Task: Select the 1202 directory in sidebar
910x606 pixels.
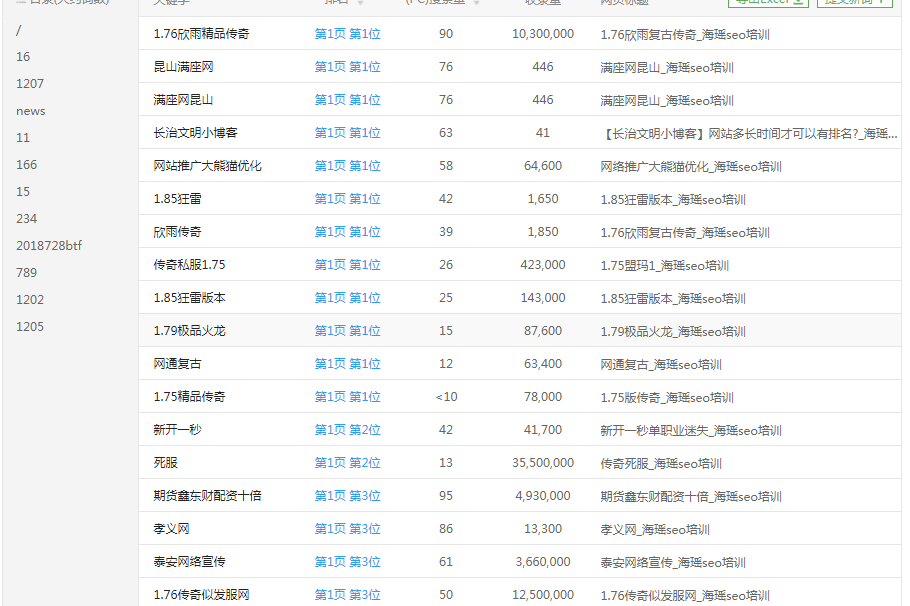Action: 30,300
